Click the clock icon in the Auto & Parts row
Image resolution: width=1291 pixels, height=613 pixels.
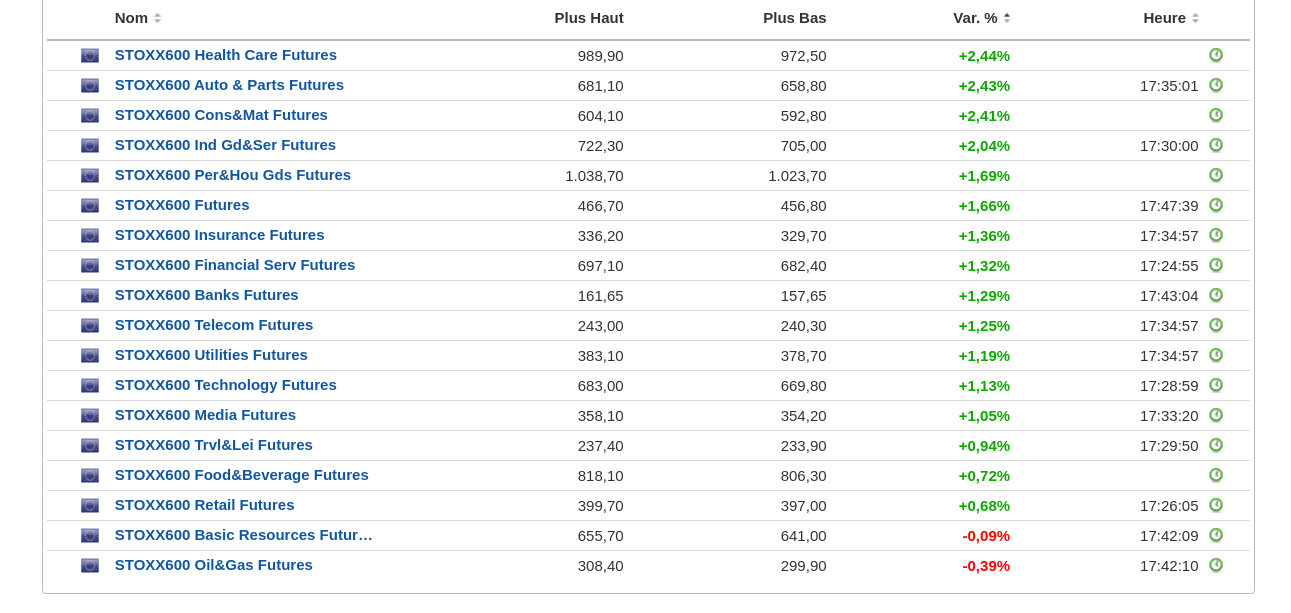[1216, 85]
